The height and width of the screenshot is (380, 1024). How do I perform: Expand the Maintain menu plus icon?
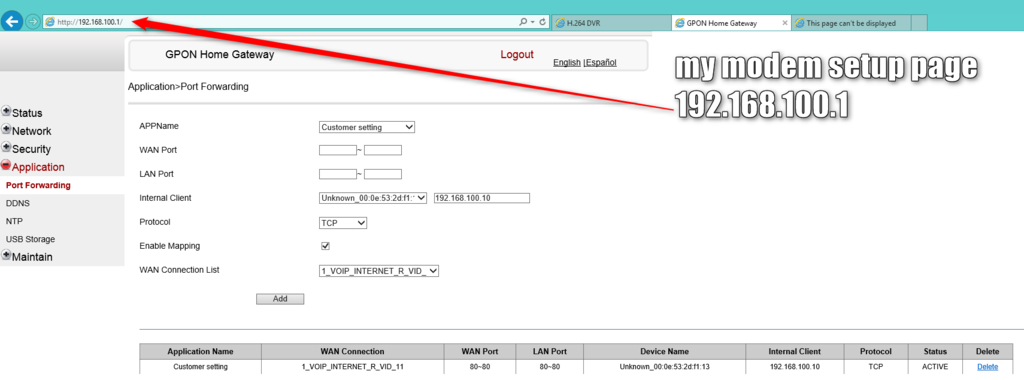point(6,255)
